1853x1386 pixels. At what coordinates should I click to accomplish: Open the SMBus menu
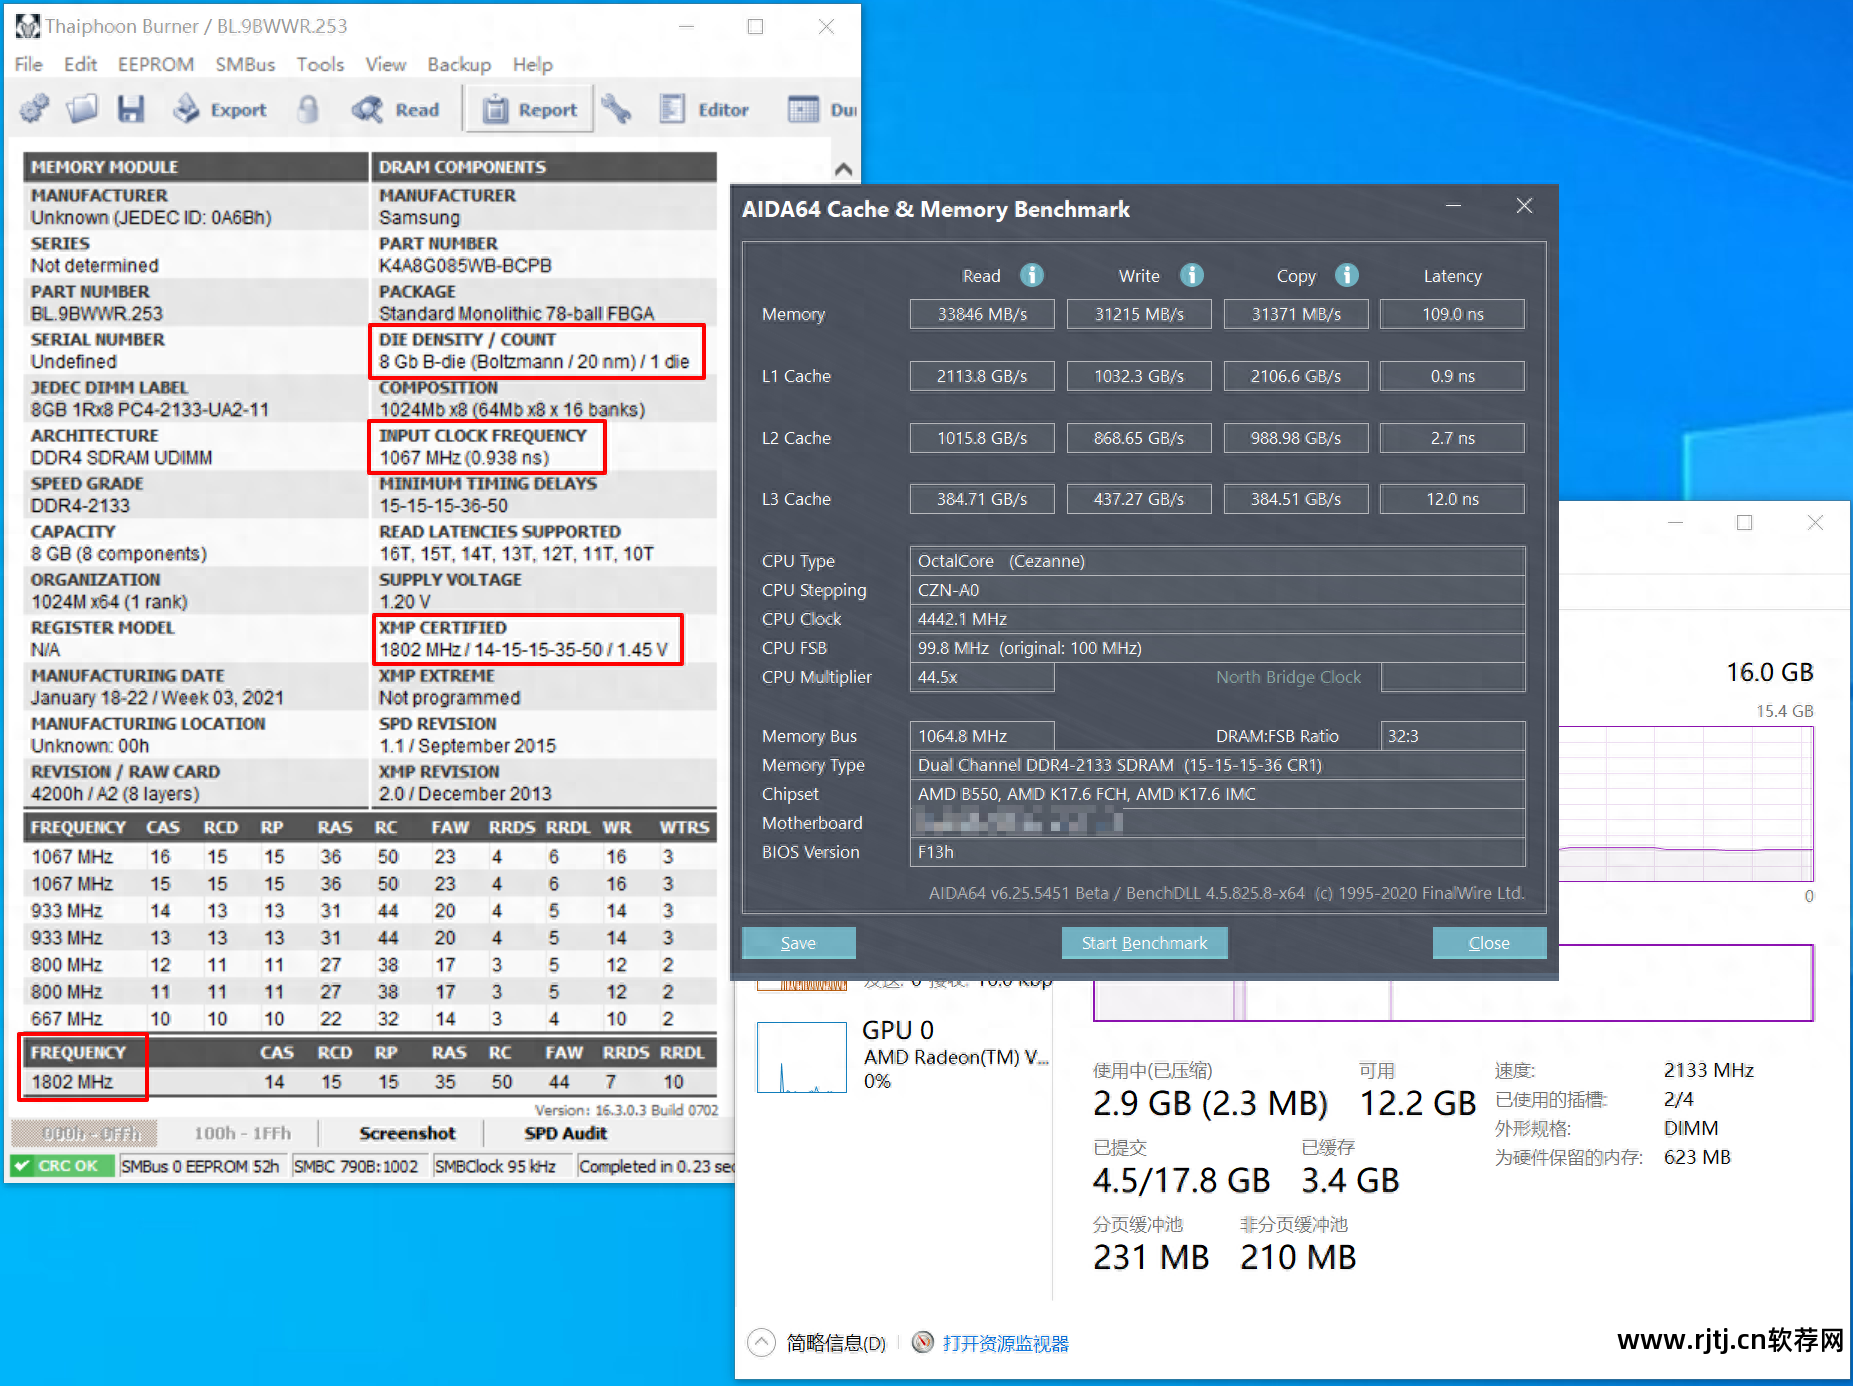coord(245,64)
